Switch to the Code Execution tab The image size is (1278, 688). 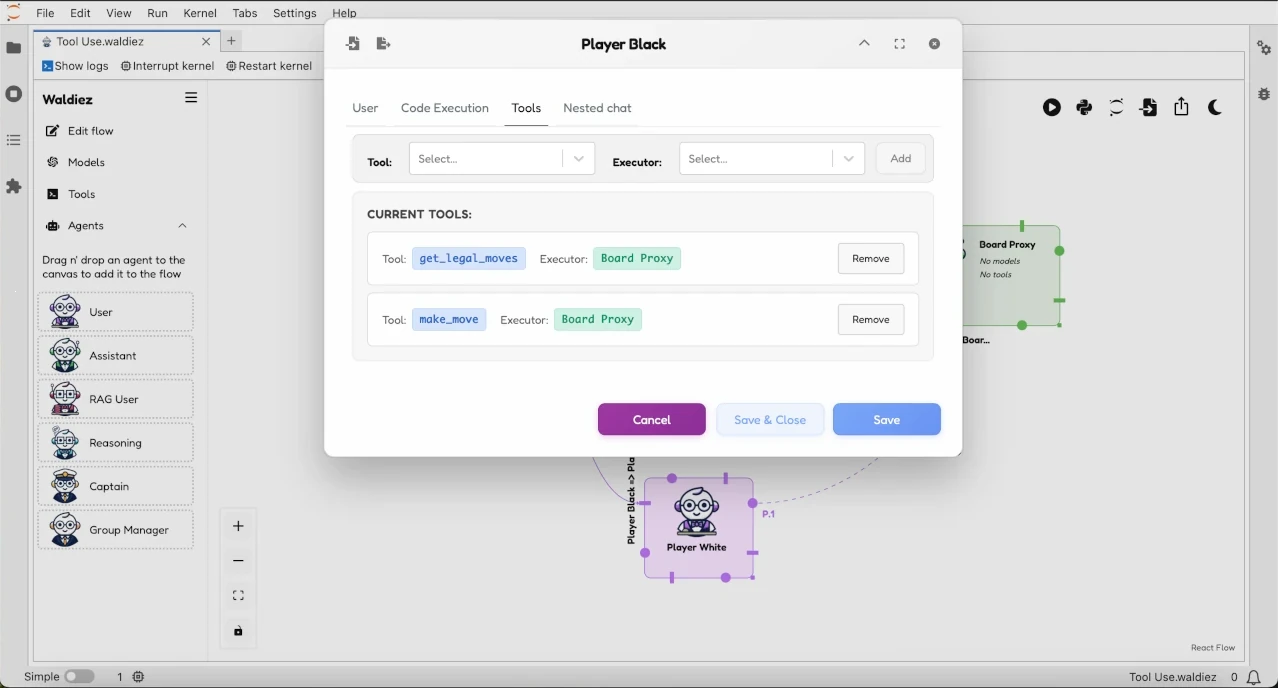pyautogui.click(x=444, y=108)
